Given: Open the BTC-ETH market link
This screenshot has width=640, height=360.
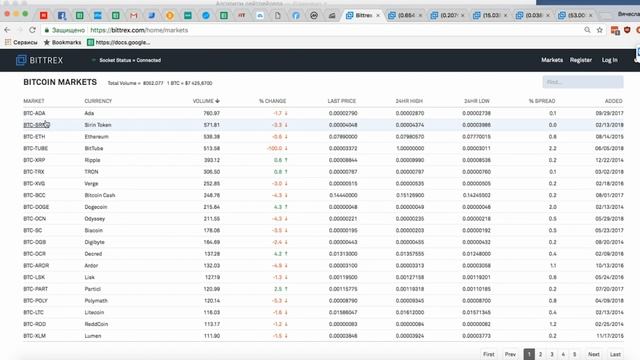Looking at the screenshot, I should coord(34,137).
